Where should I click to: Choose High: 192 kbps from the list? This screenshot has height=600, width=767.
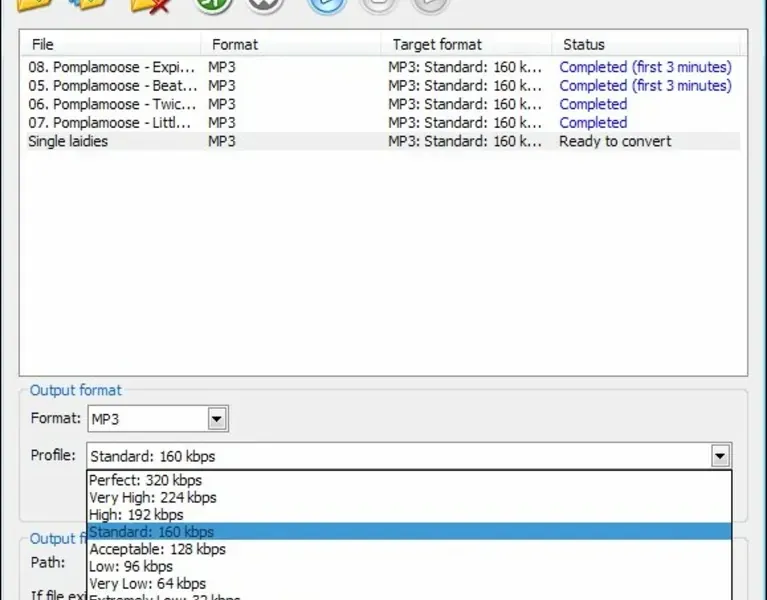(409, 514)
